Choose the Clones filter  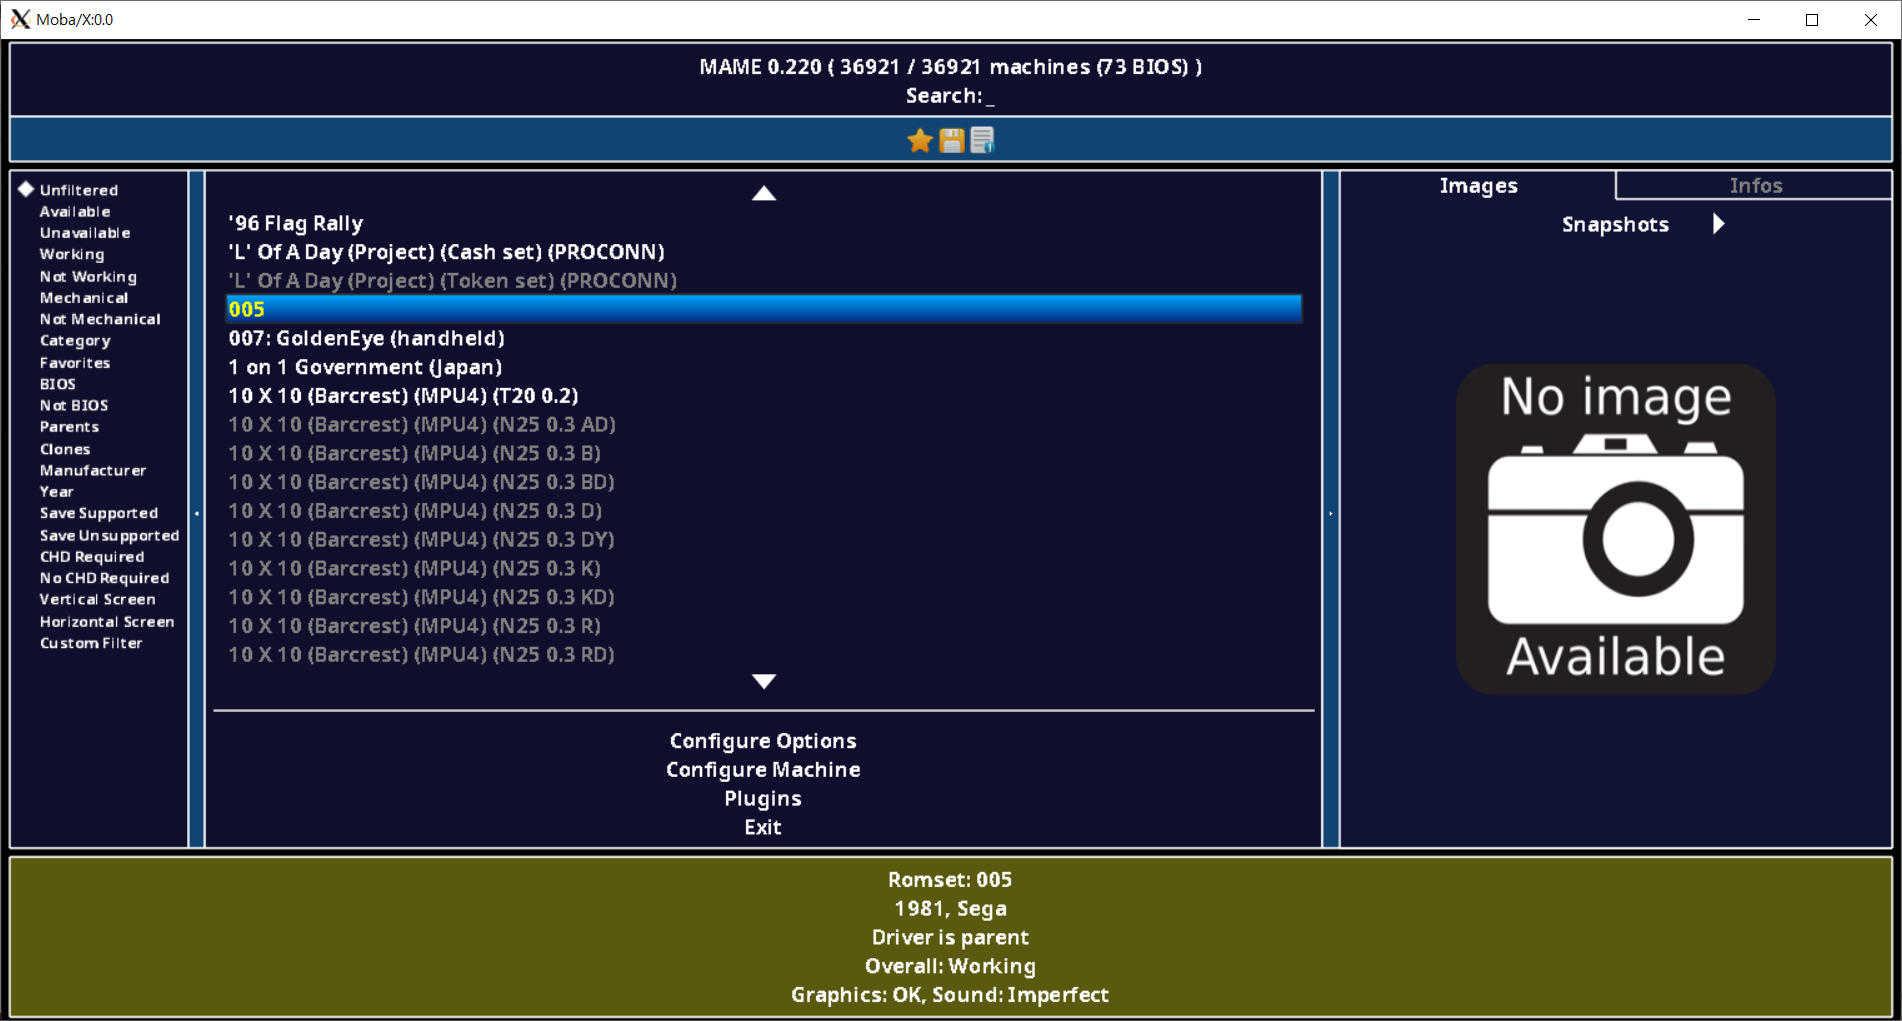(65, 449)
